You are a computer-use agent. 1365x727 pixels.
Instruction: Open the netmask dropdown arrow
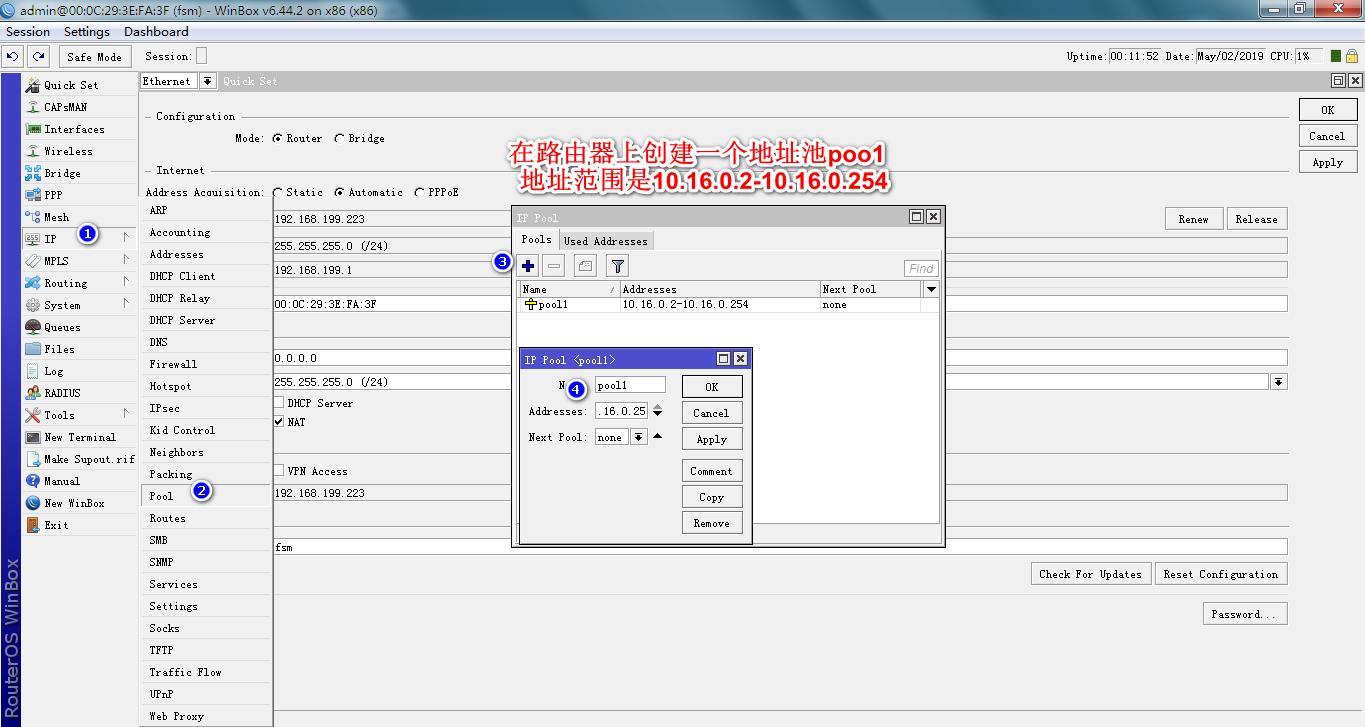1279,382
